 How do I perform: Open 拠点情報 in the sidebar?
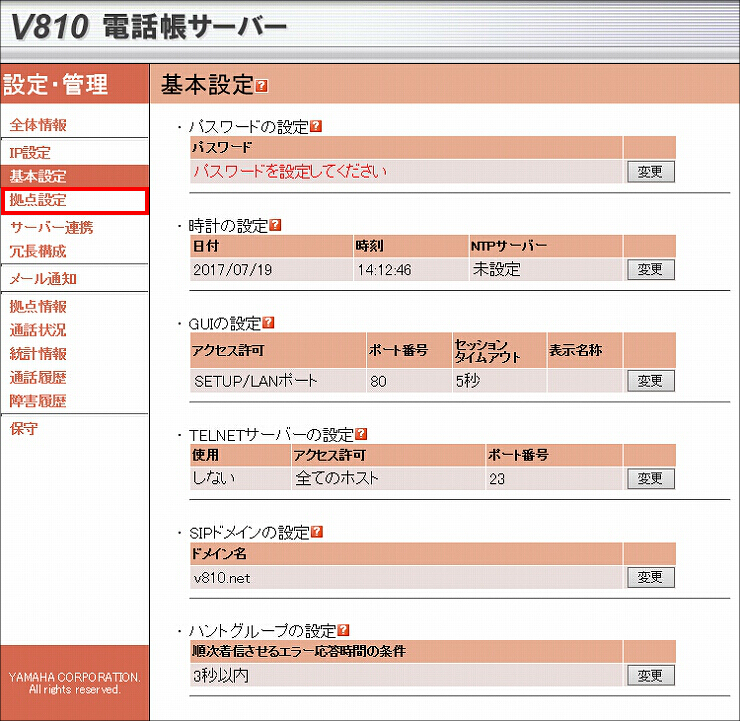tap(38, 307)
